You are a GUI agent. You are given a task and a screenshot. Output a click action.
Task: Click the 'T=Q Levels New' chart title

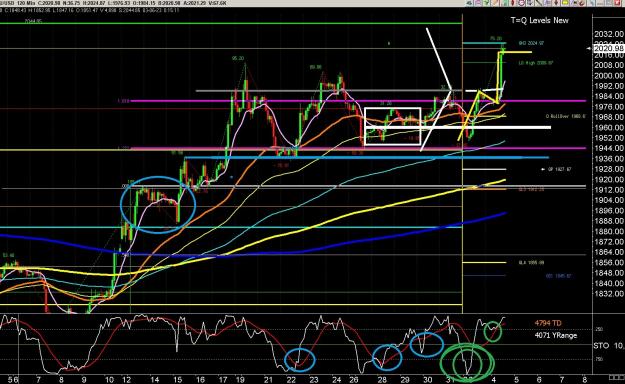click(x=540, y=20)
